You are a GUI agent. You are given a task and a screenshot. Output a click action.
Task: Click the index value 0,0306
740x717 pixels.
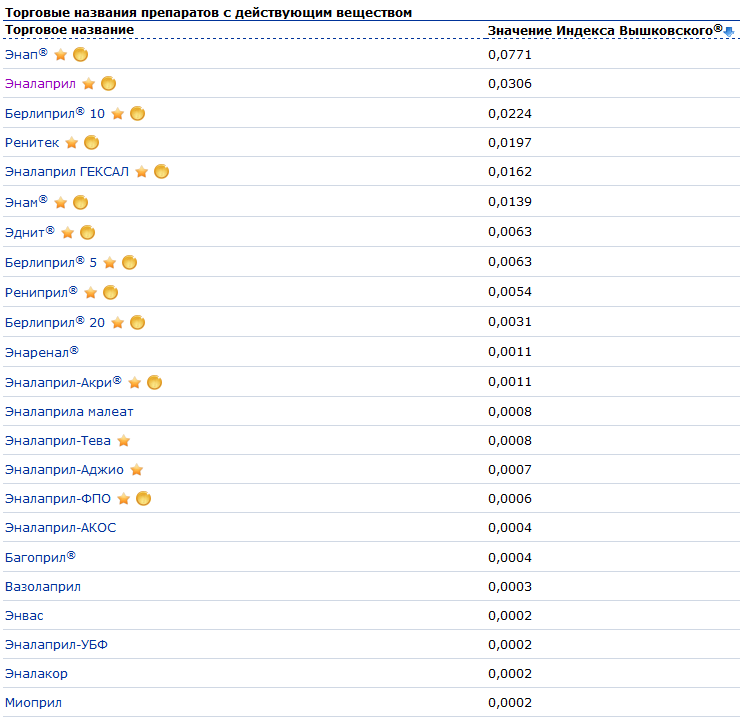pyautogui.click(x=510, y=84)
